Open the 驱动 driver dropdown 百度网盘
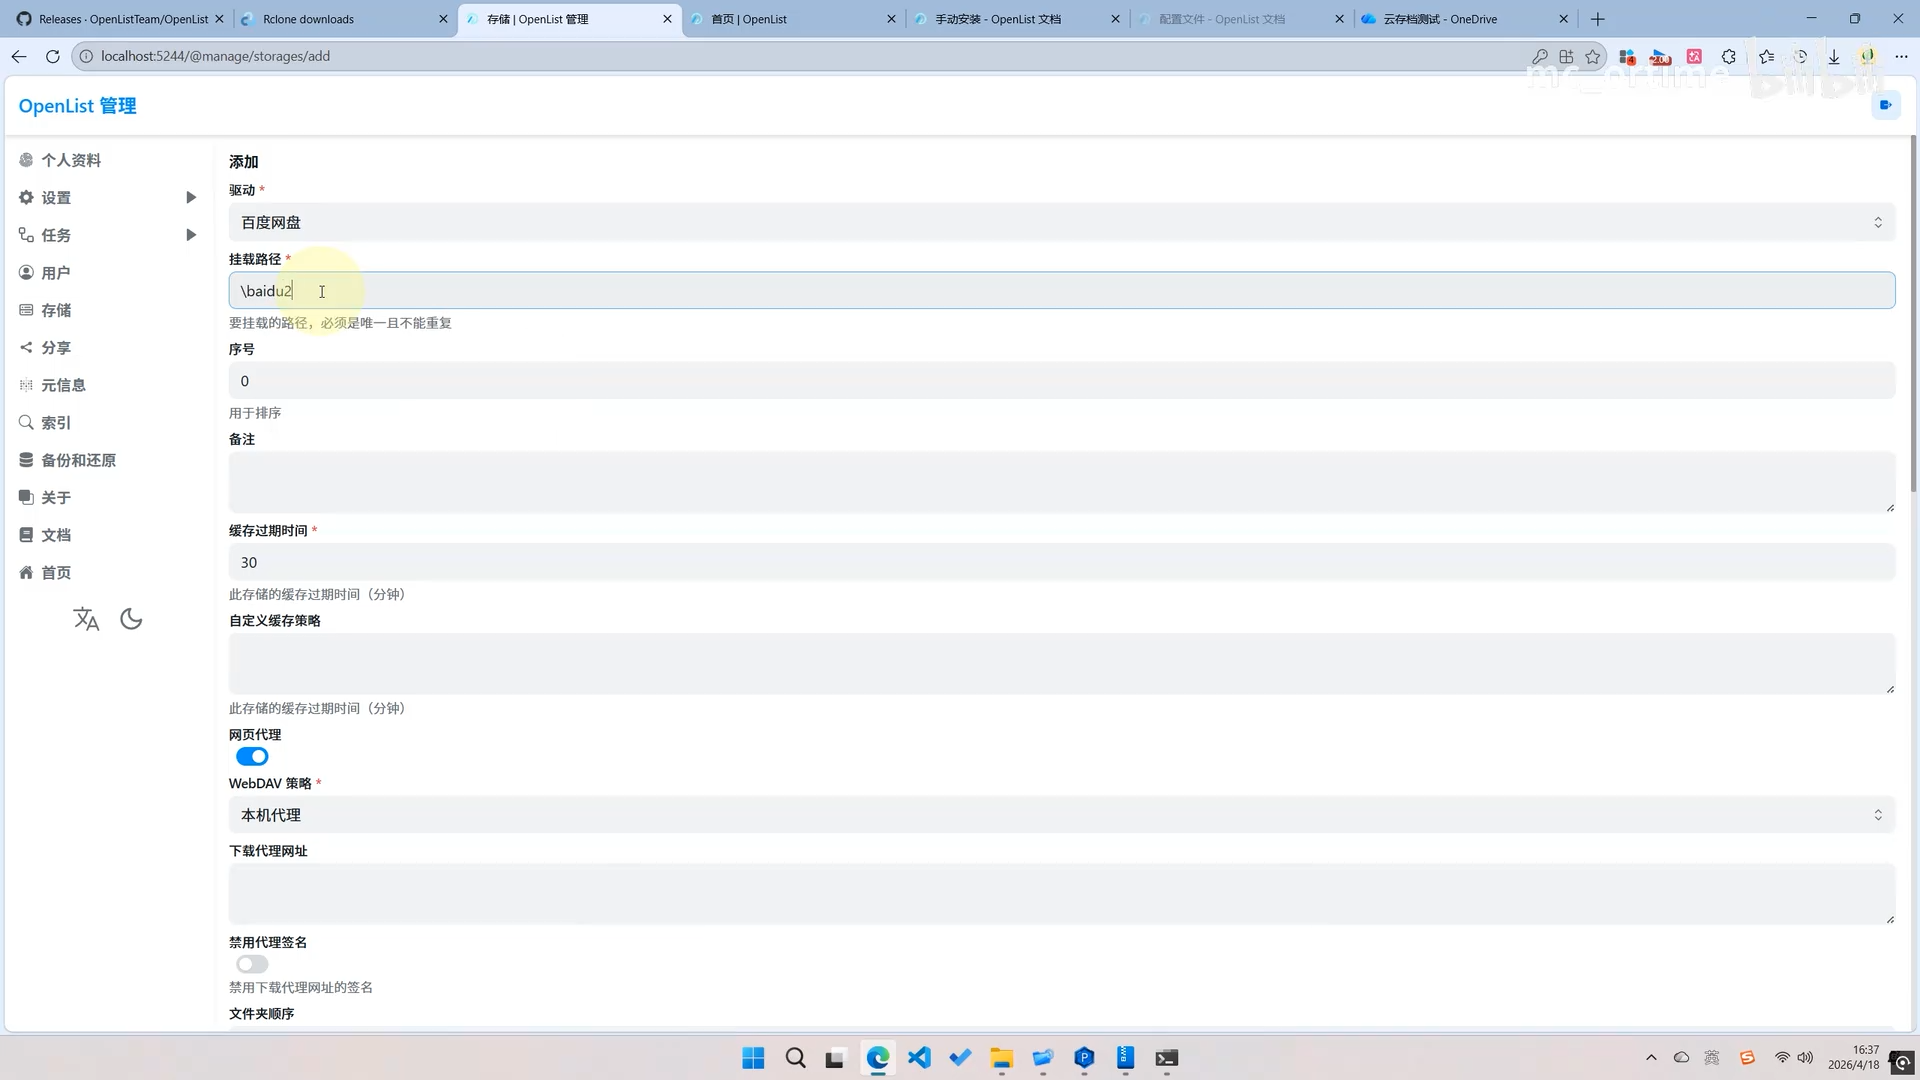This screenshot has height=1080, width=1920. 1061,222
